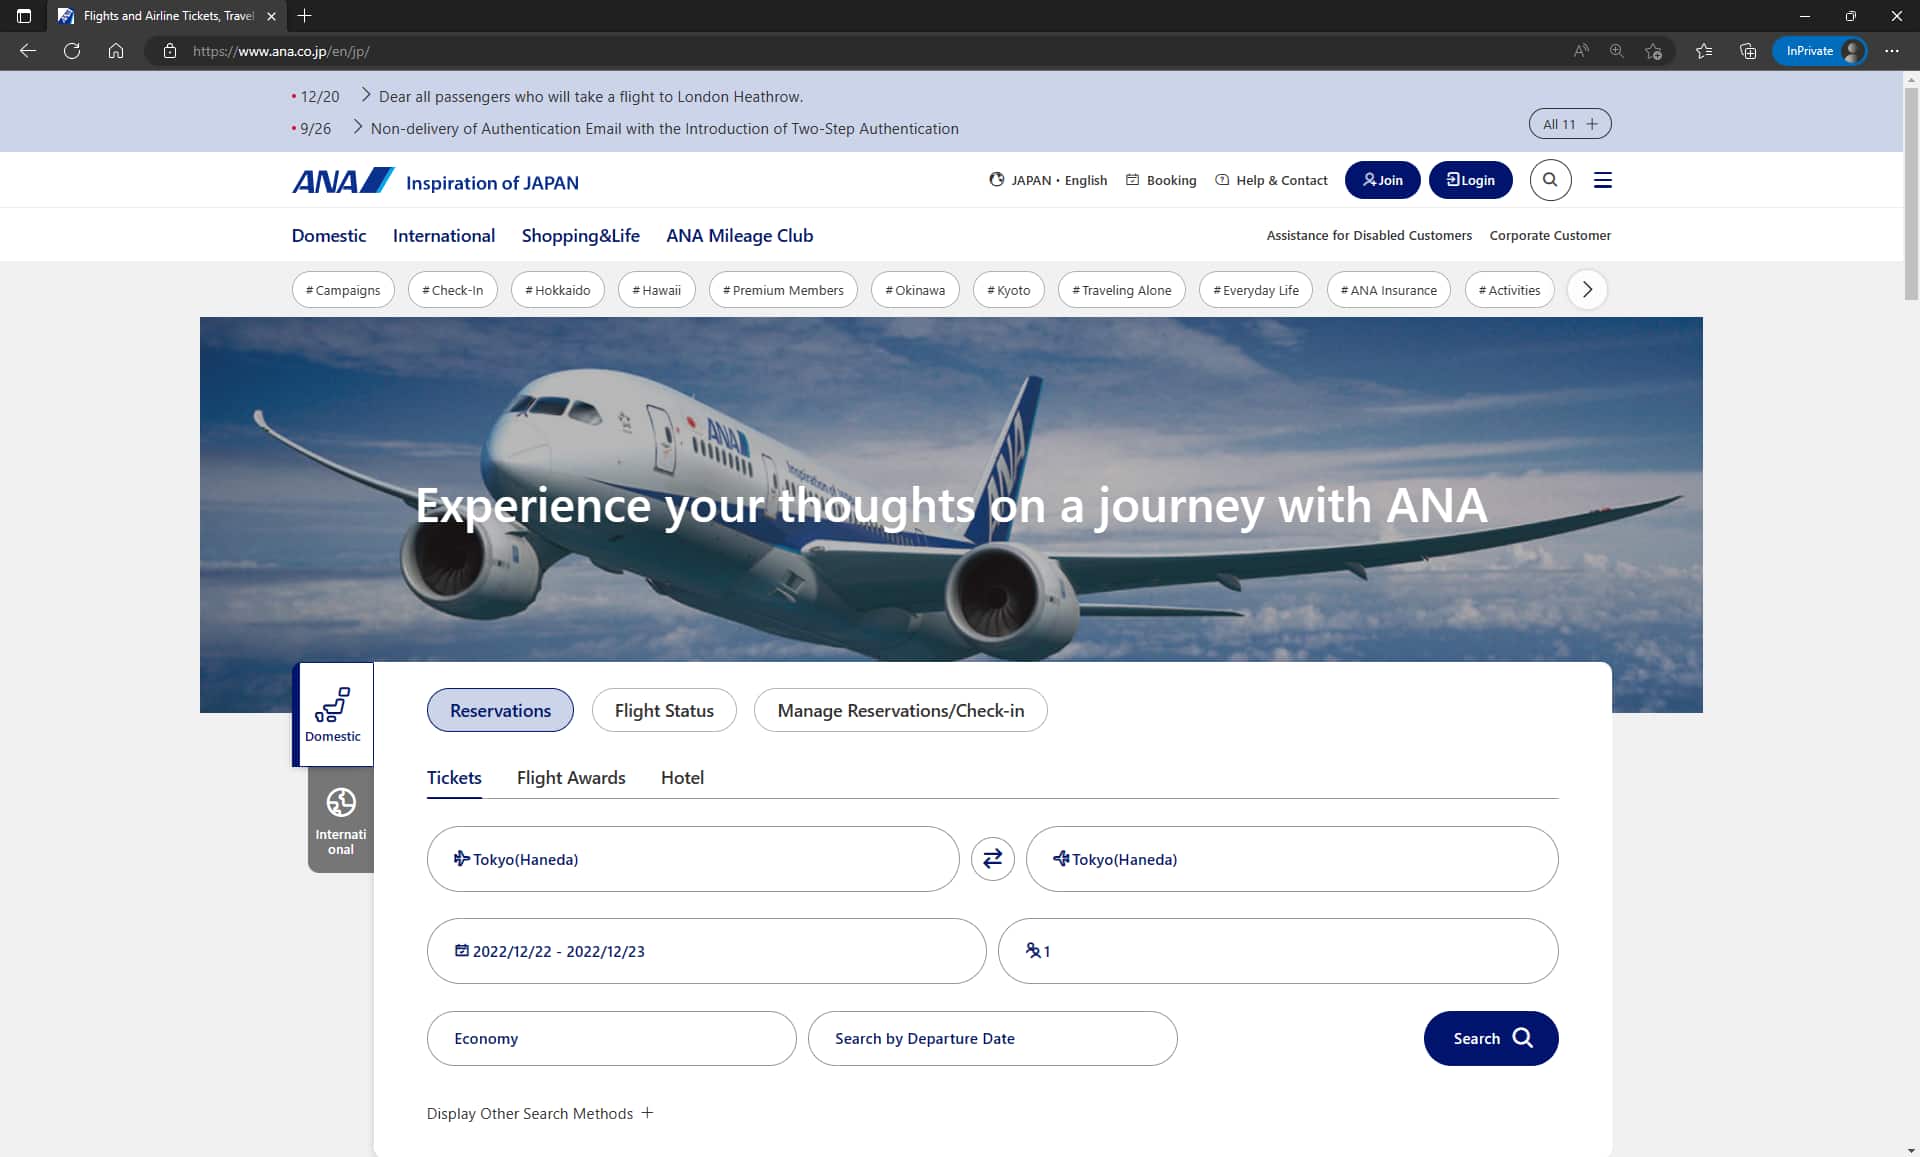Select the Tickets sub-tab
The width and height of the screenshot is (1920, 1157).
click(x=454, y=778)
